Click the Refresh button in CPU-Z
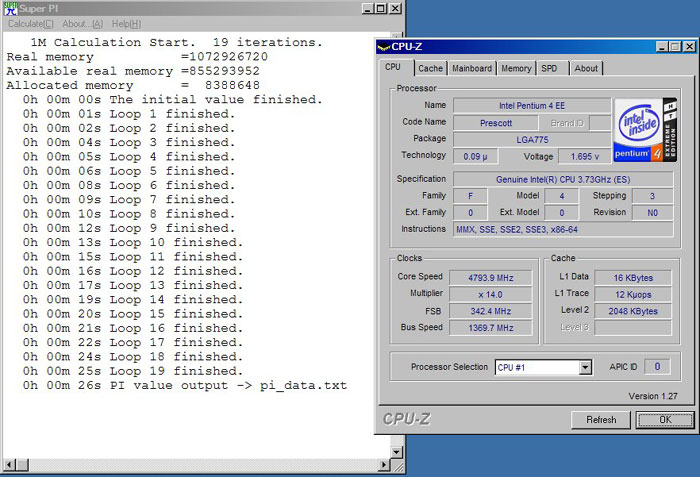 (601, 420)
